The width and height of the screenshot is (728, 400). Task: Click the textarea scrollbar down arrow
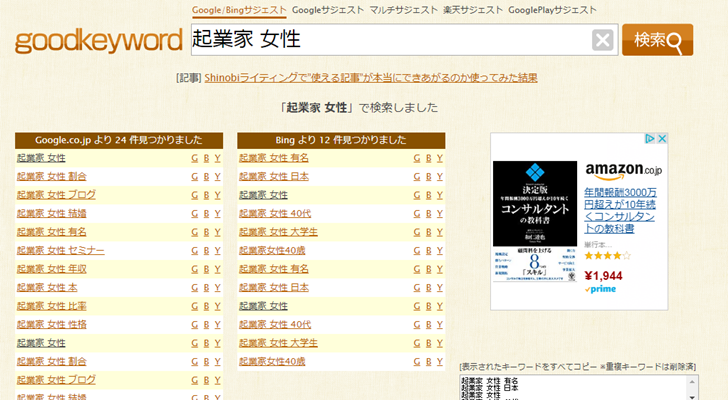click(x=692, y=397)
